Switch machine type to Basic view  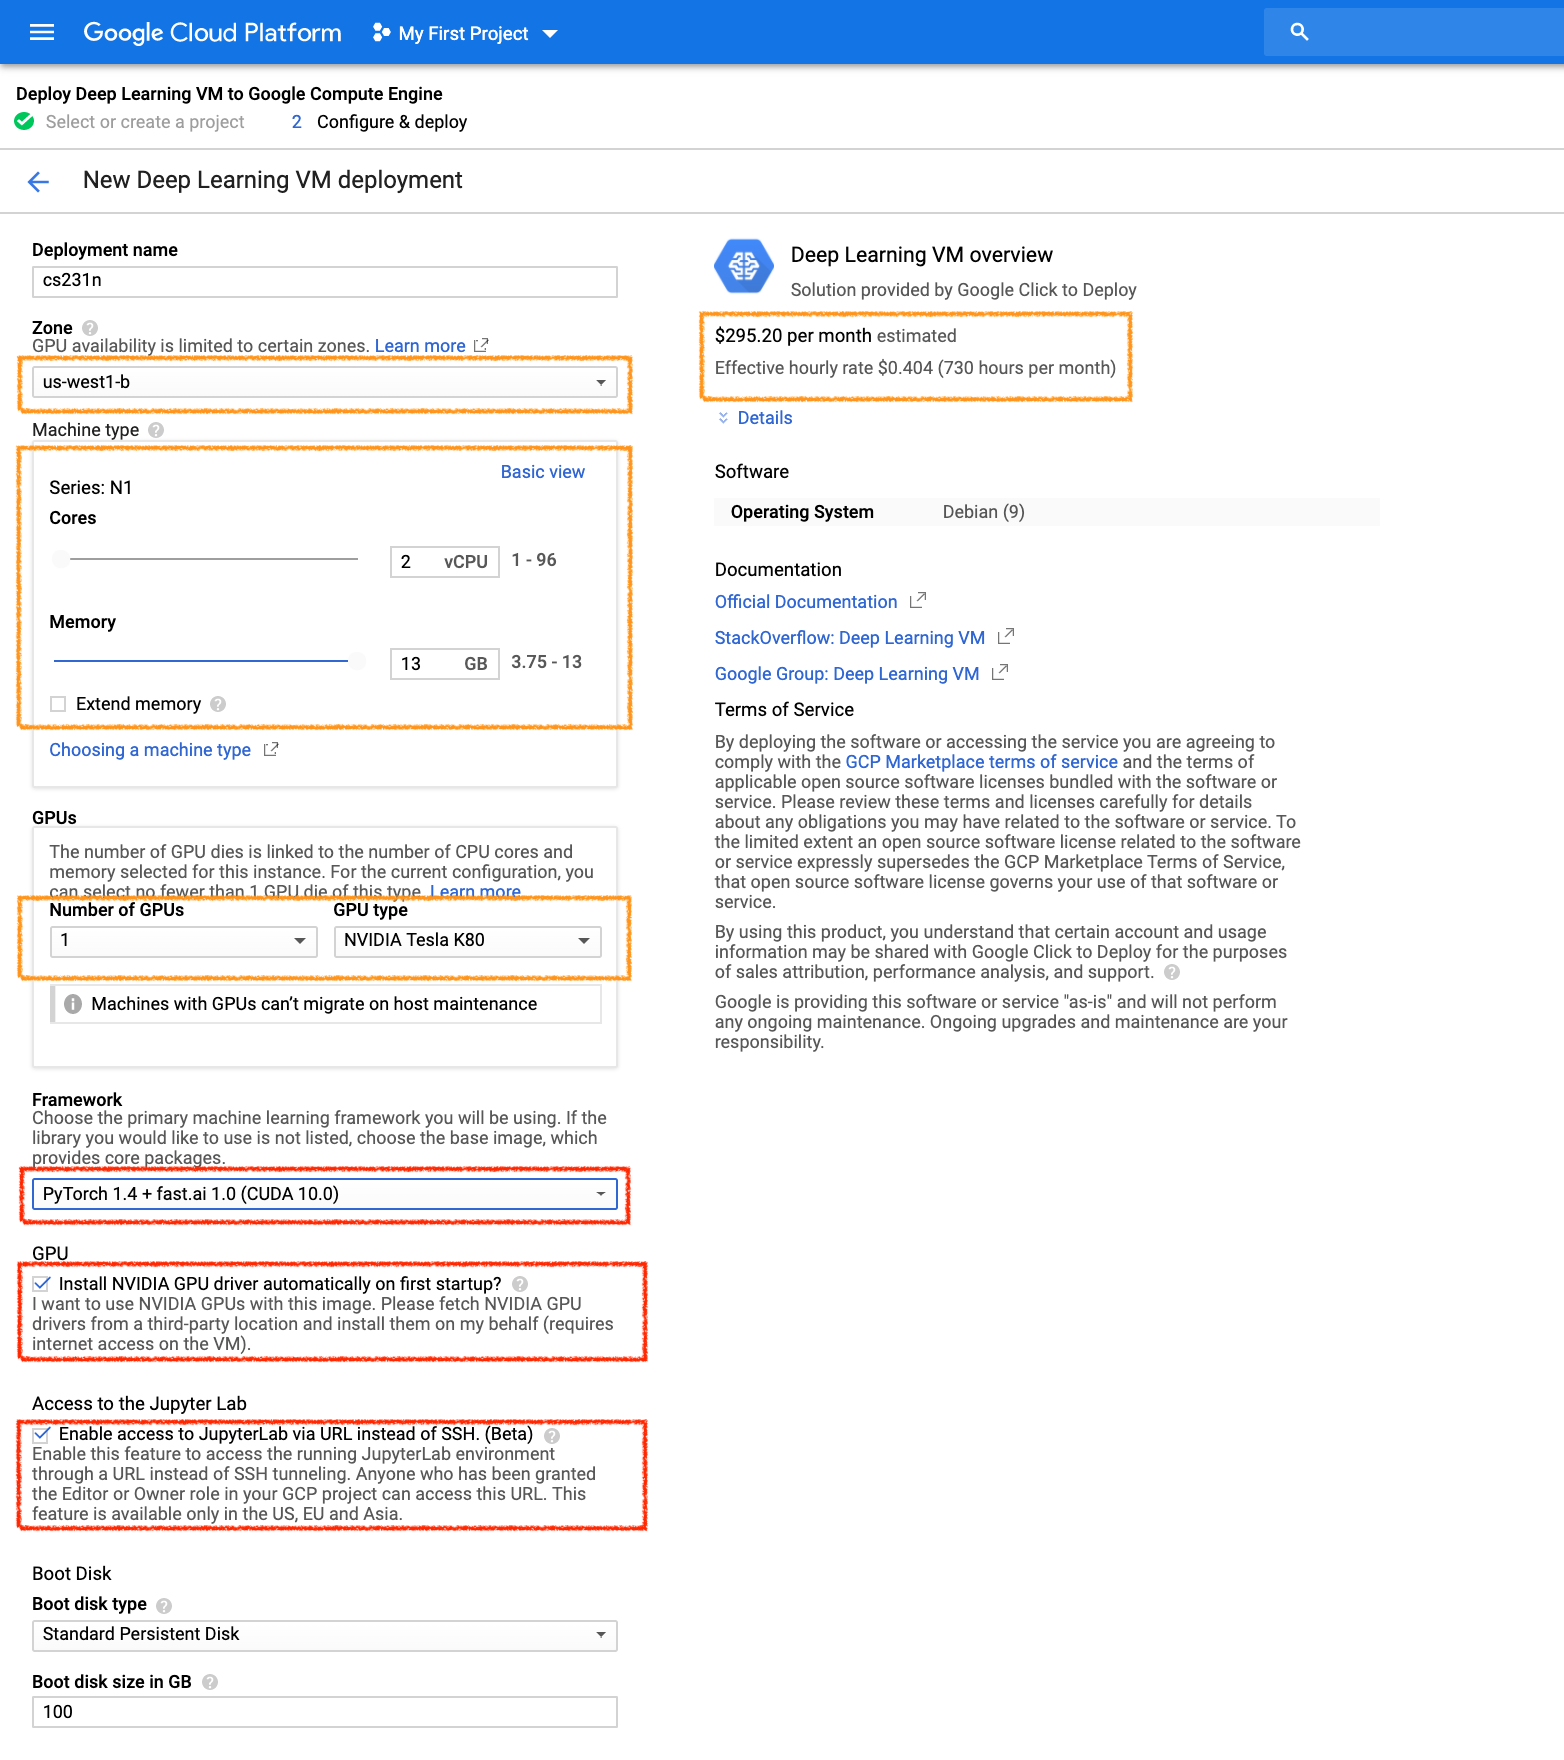tap(542, 472)
